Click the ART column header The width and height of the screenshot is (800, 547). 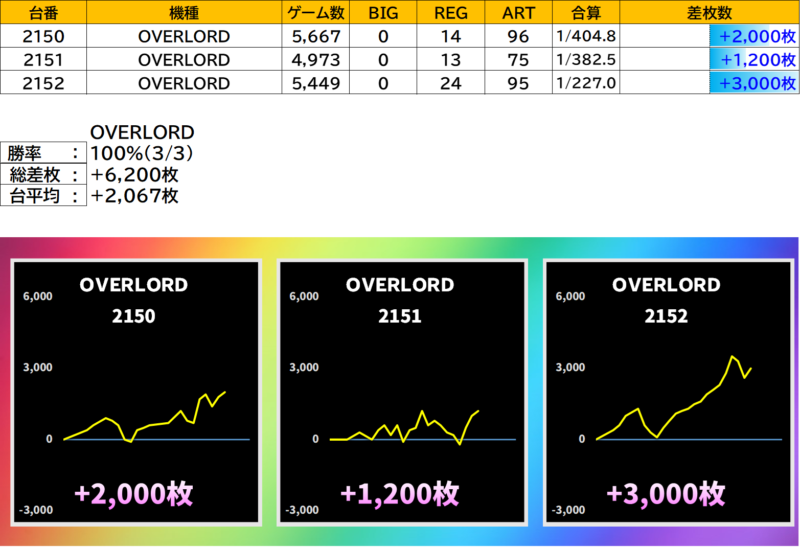(518, 12)
